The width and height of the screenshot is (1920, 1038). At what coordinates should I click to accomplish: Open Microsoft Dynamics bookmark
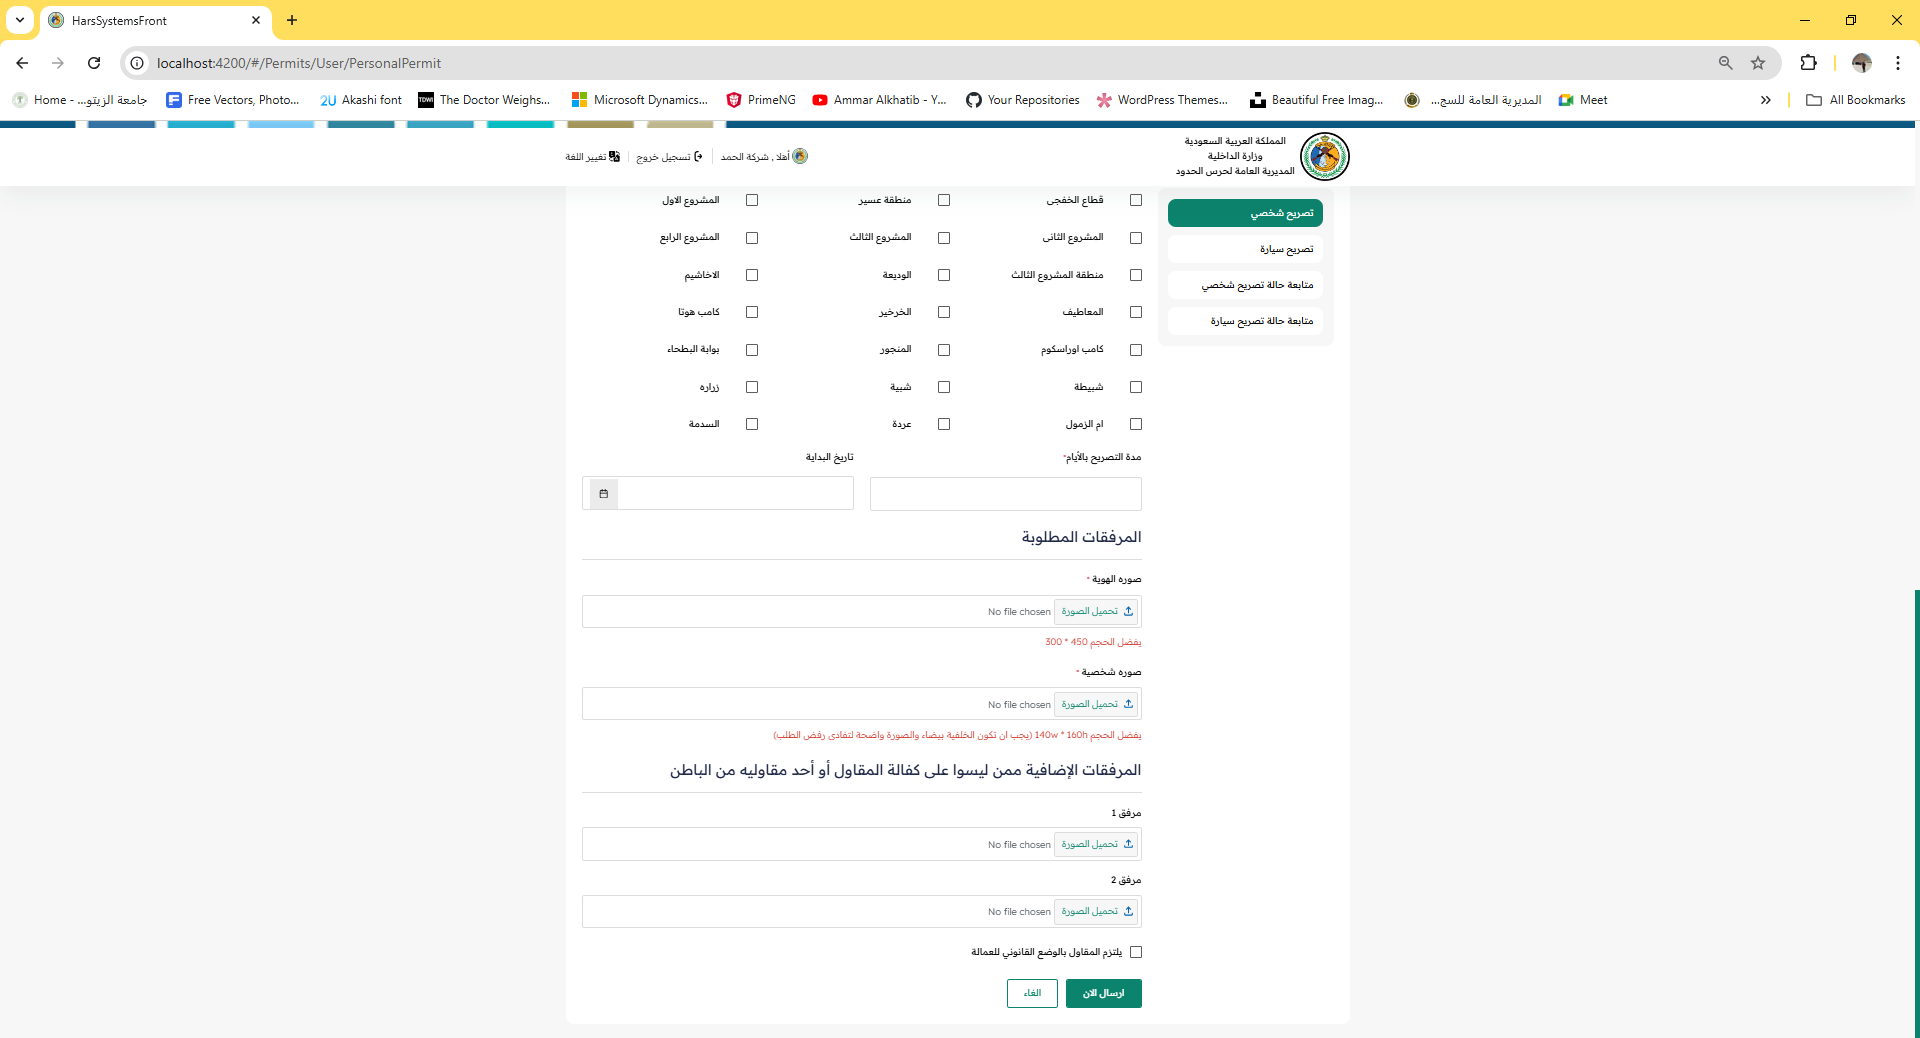[640, 100]
